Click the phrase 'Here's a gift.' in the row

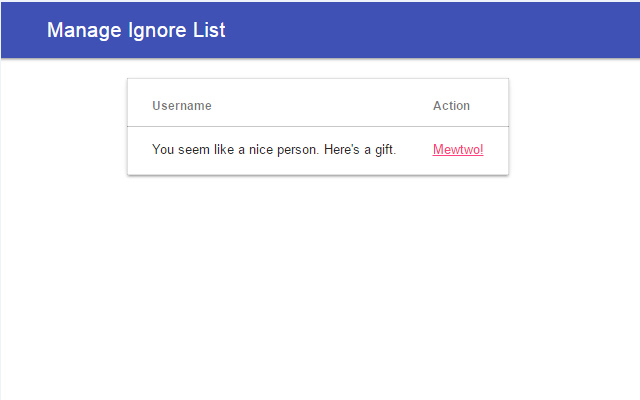click(360, 150)
